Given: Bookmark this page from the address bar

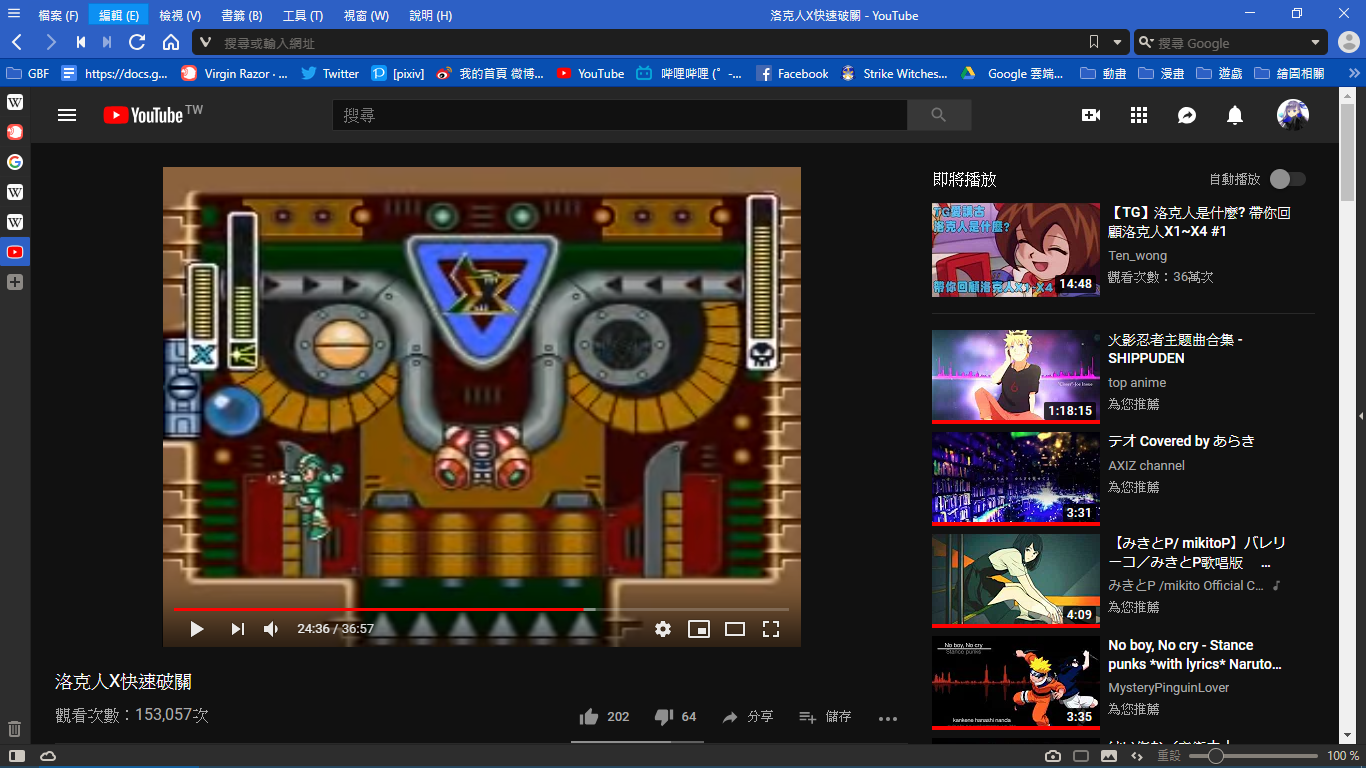Looking at the screenshot, I should pyautogui.click(x=1094, y=42).
